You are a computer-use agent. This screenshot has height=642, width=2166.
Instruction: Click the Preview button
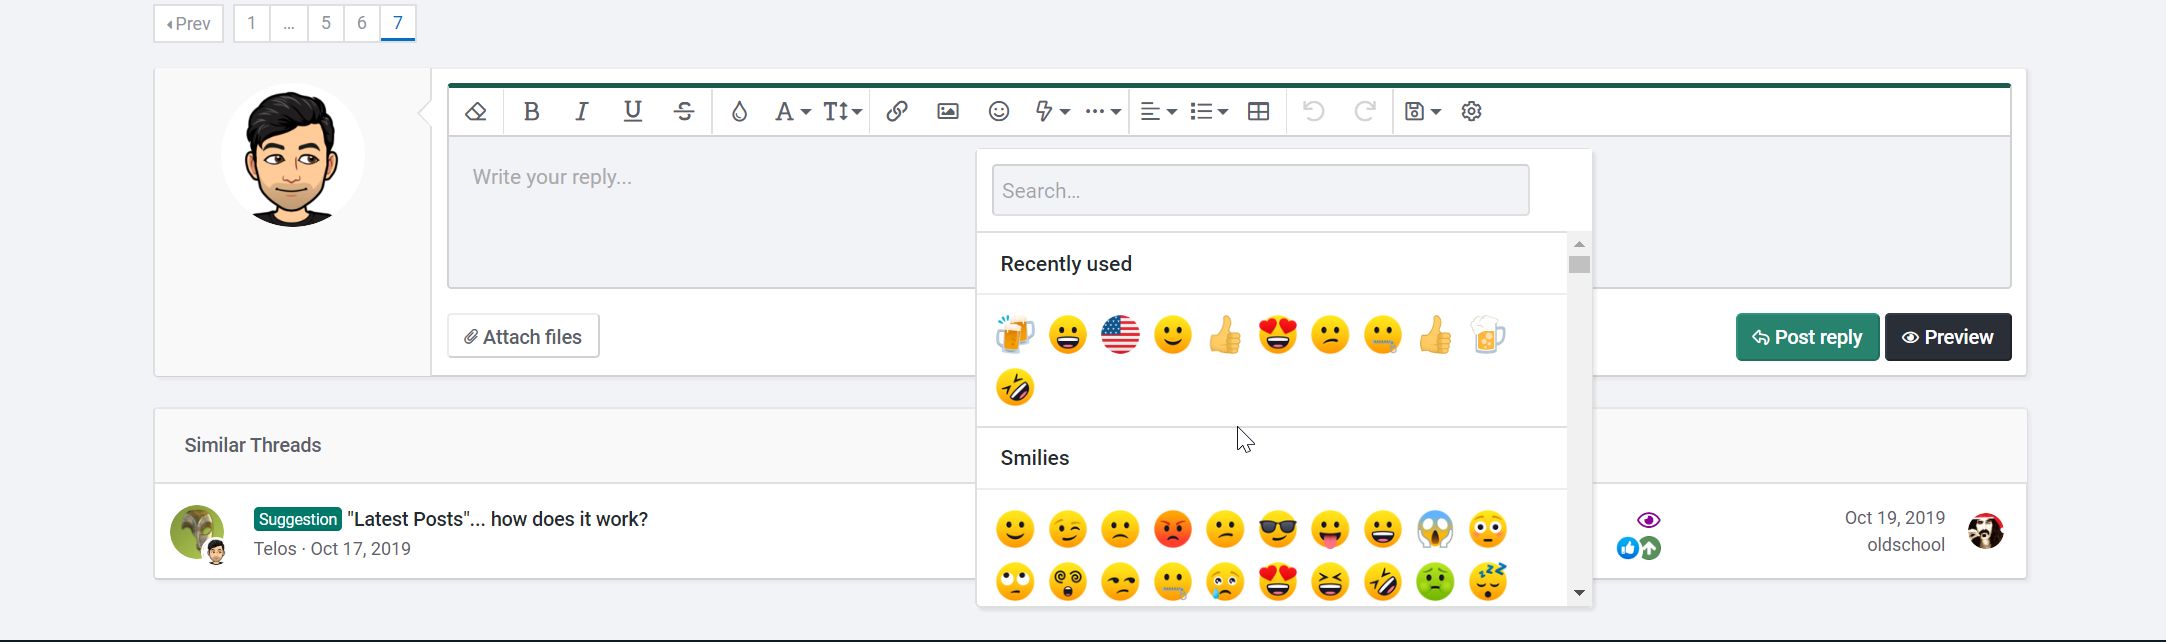click(1948, 337)
